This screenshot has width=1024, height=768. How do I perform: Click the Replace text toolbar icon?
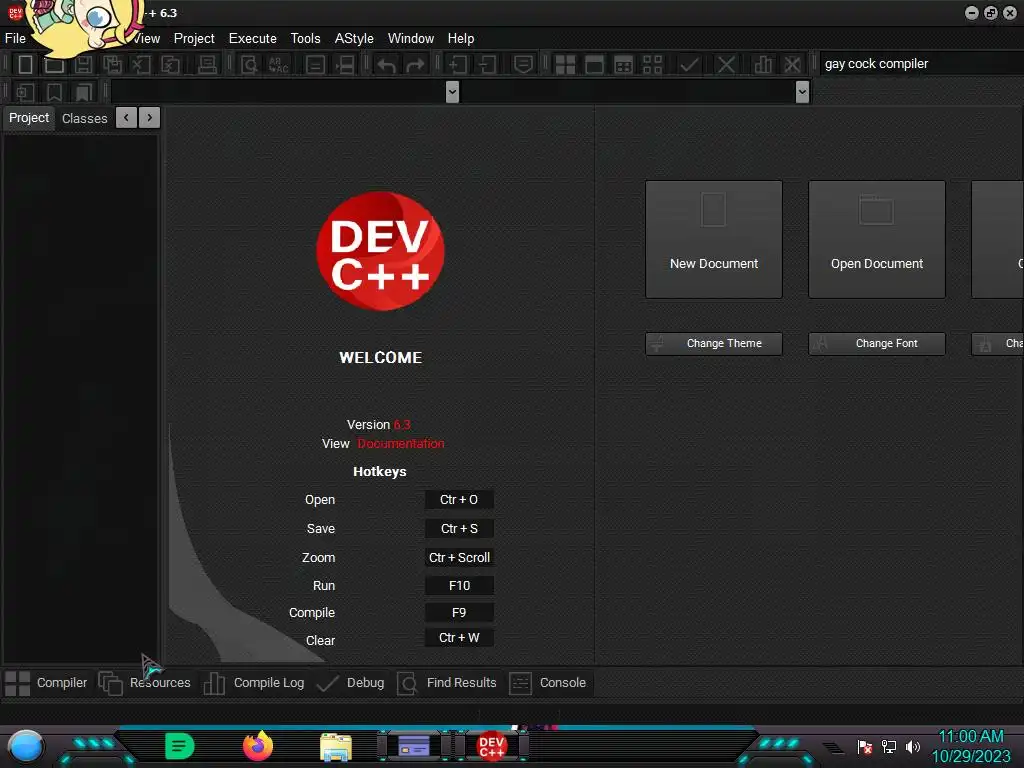(278, 64)
